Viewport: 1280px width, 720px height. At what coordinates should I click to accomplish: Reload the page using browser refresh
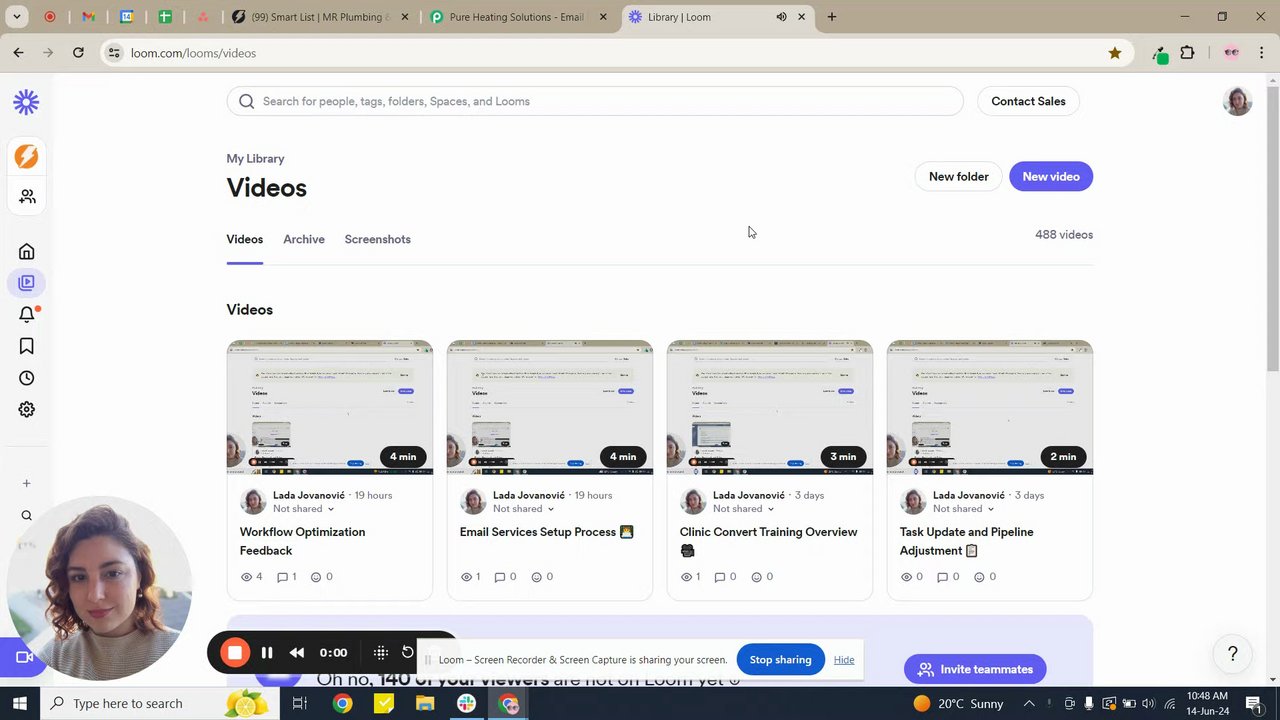coord(78,53)
